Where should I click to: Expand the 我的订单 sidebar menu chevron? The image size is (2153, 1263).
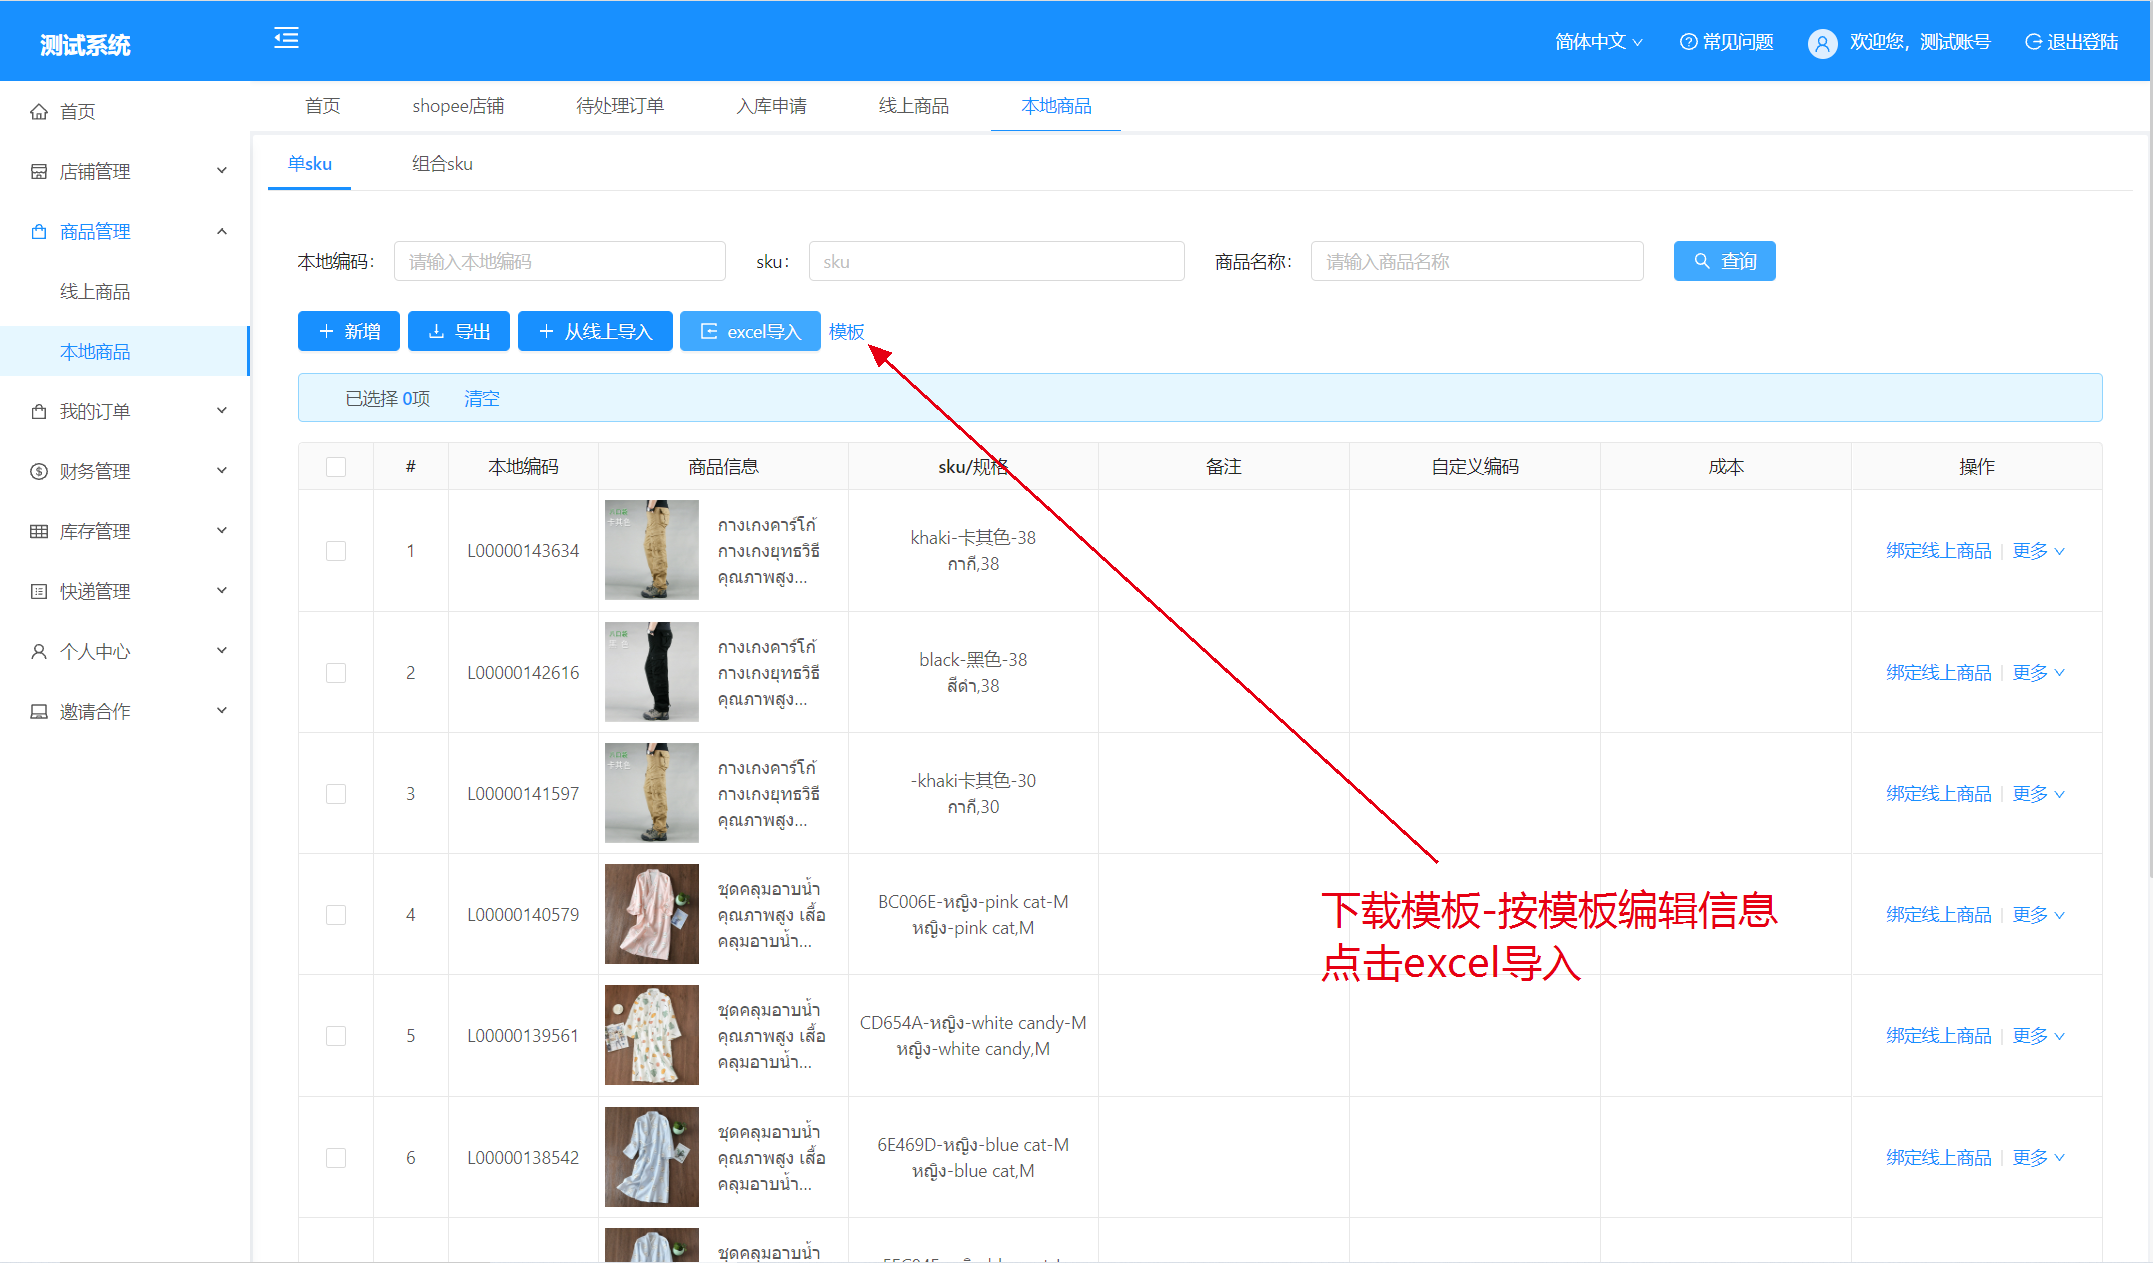tap(222, 411)
